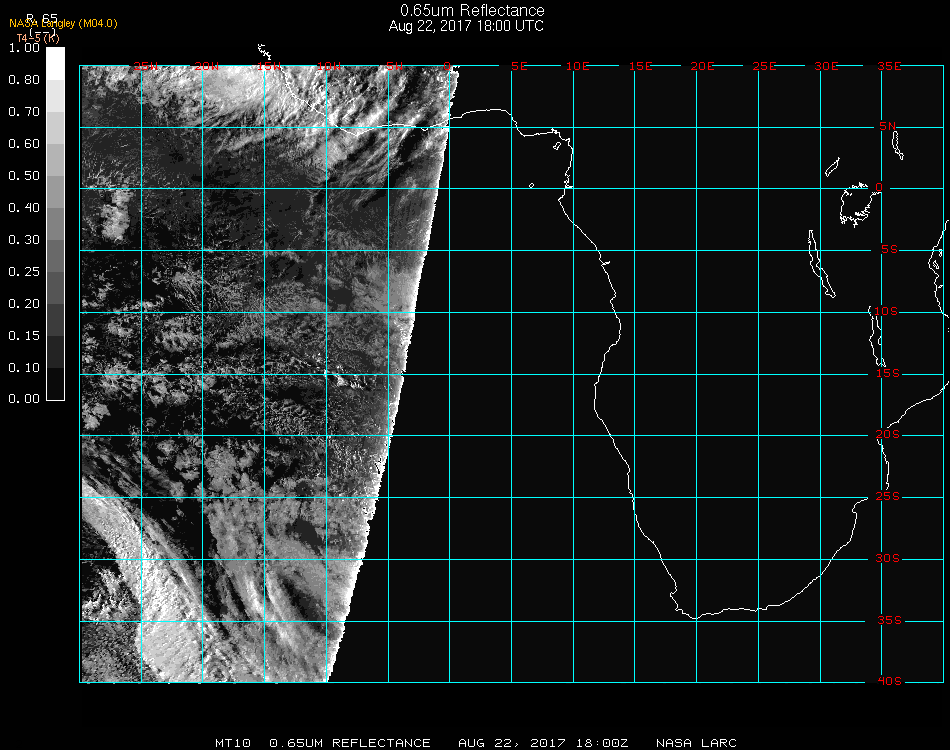Click the '25W' longitude label
This screenshot has height=750, width=950.
pyautogui.click(x=145, y=66)
